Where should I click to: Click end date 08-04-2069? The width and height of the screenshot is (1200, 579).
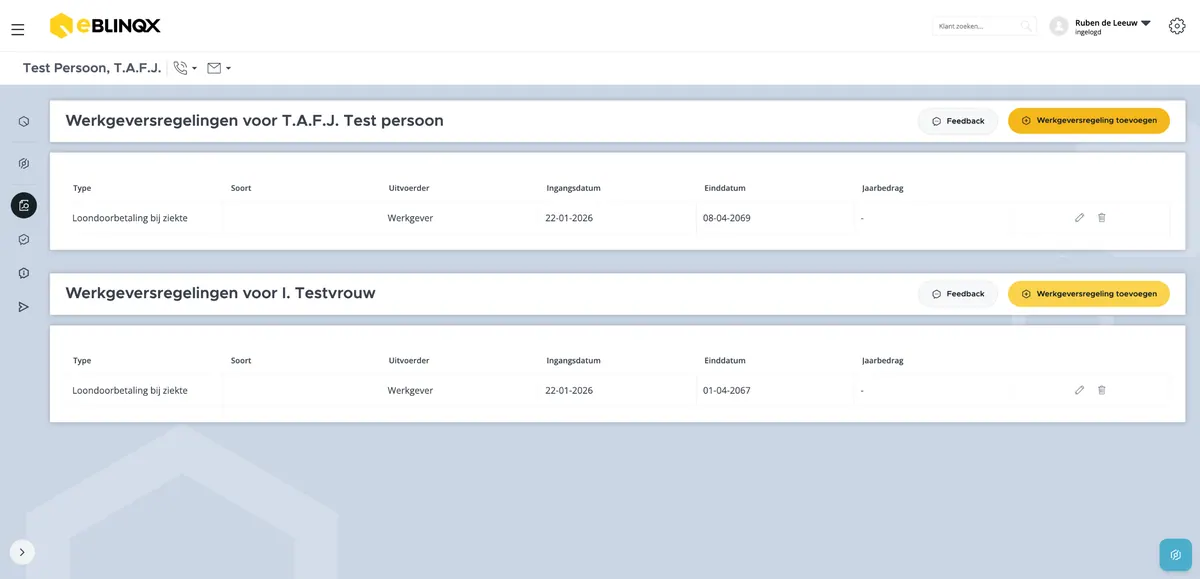click(727, 217)
